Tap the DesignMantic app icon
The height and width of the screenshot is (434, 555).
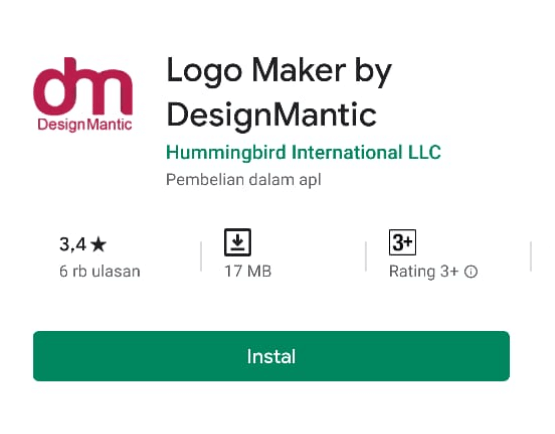[83, 94]
